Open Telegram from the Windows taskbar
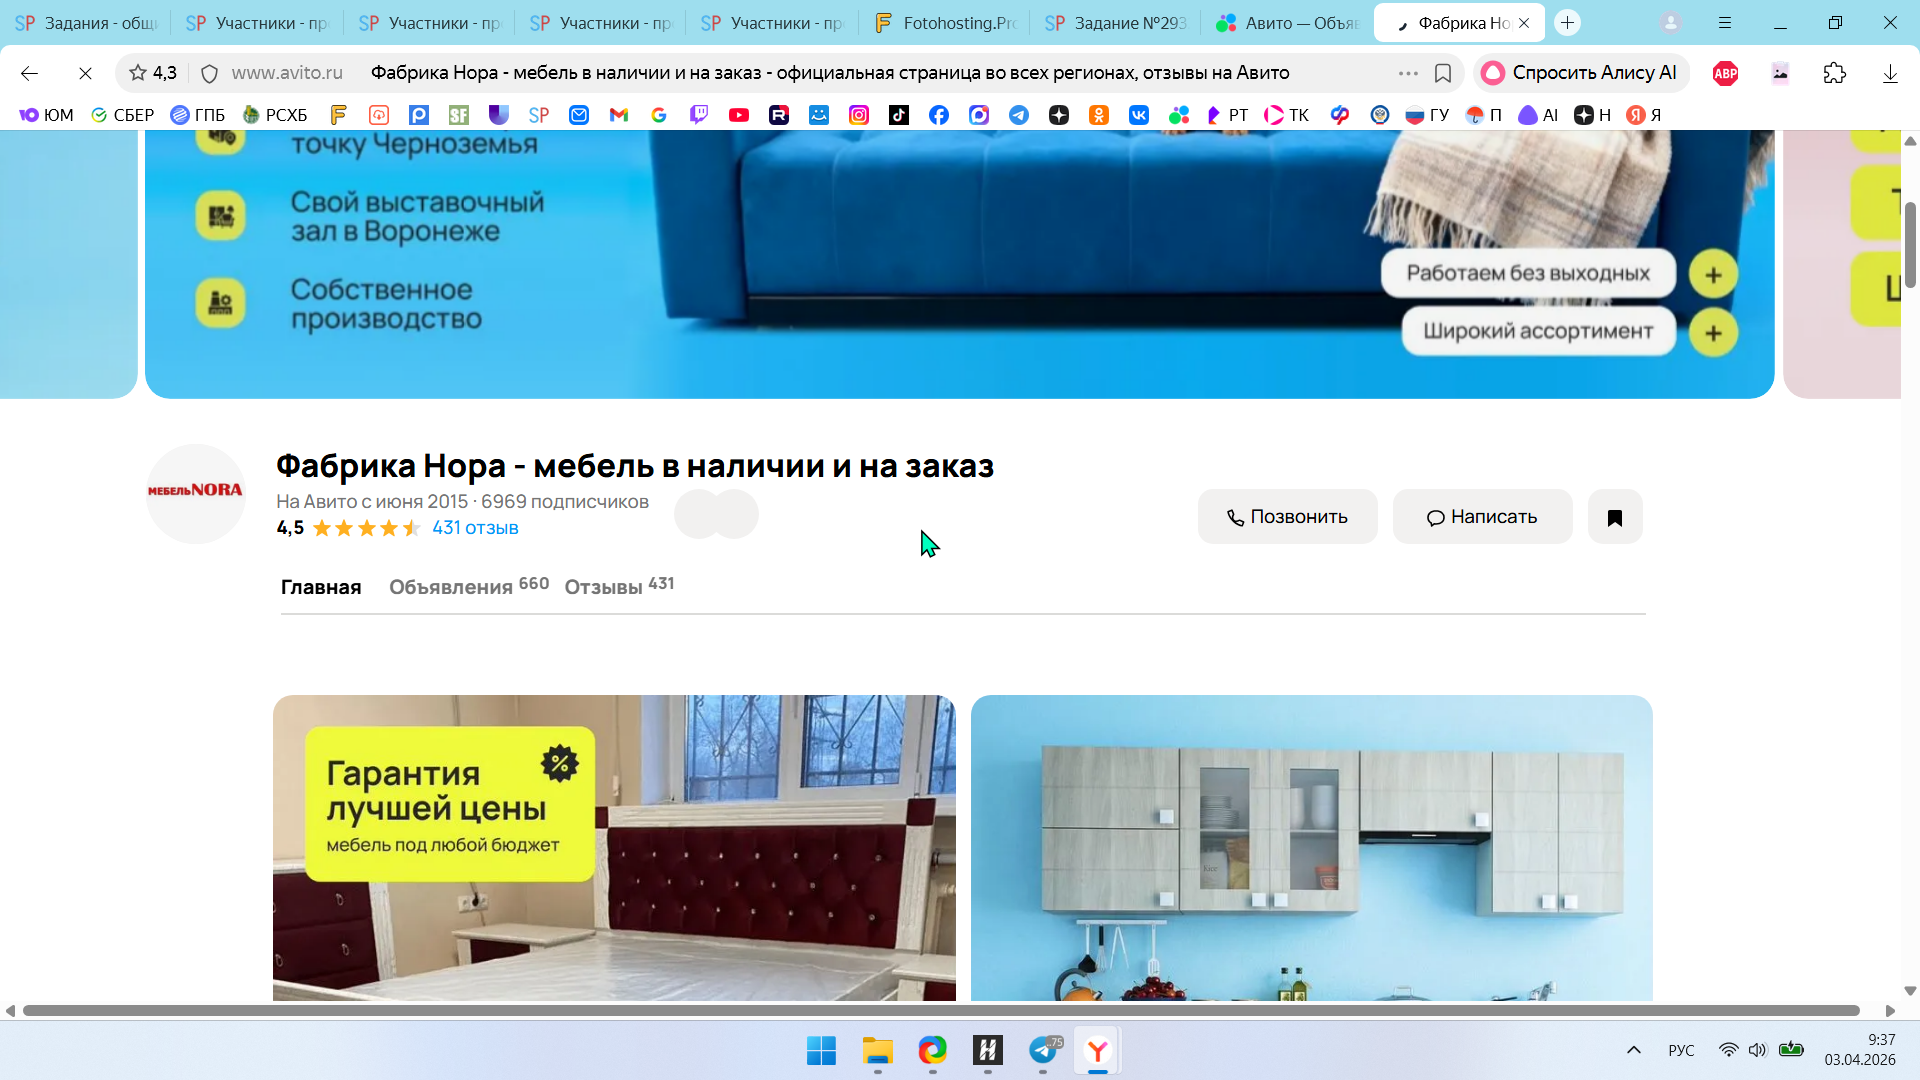The image size is (1920, 1080). (1043, 1051)
